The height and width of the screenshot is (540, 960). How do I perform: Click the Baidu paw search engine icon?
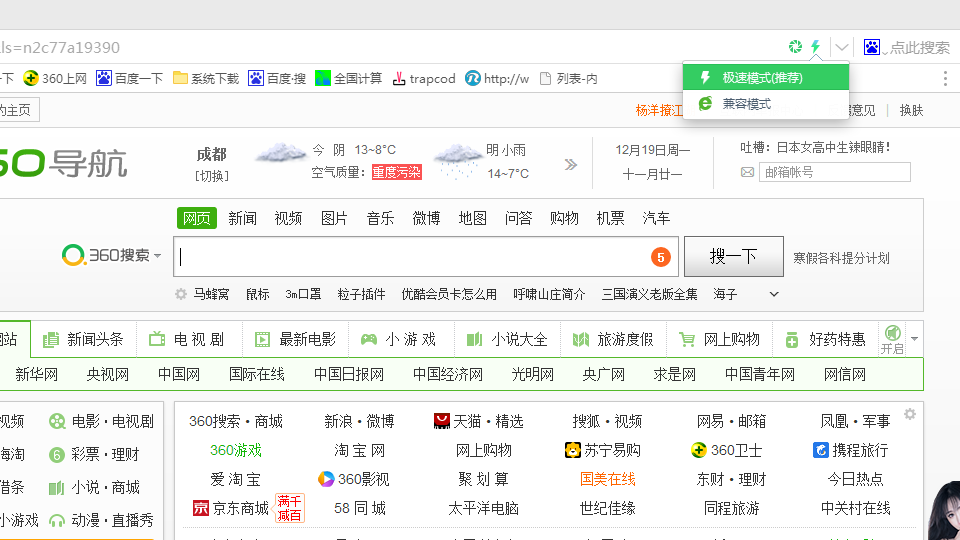coord(872,47)
